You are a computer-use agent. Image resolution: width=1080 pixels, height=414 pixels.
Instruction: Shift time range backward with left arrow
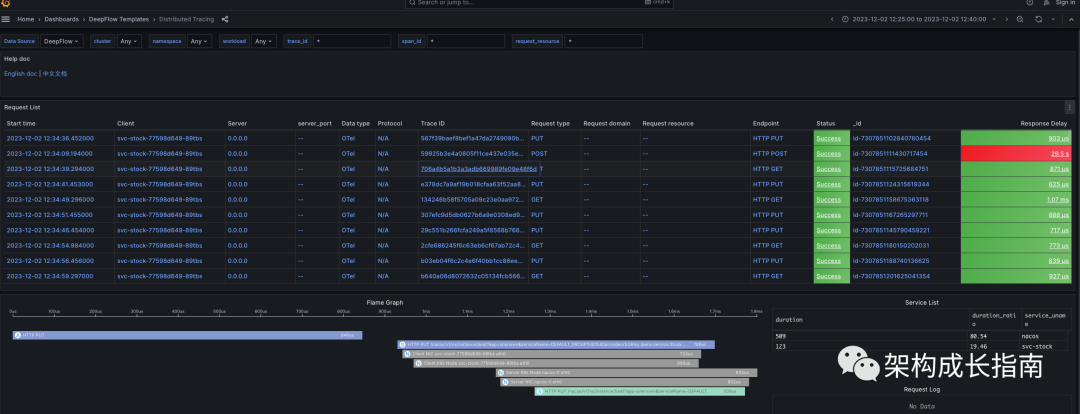(x=831, y=19)
